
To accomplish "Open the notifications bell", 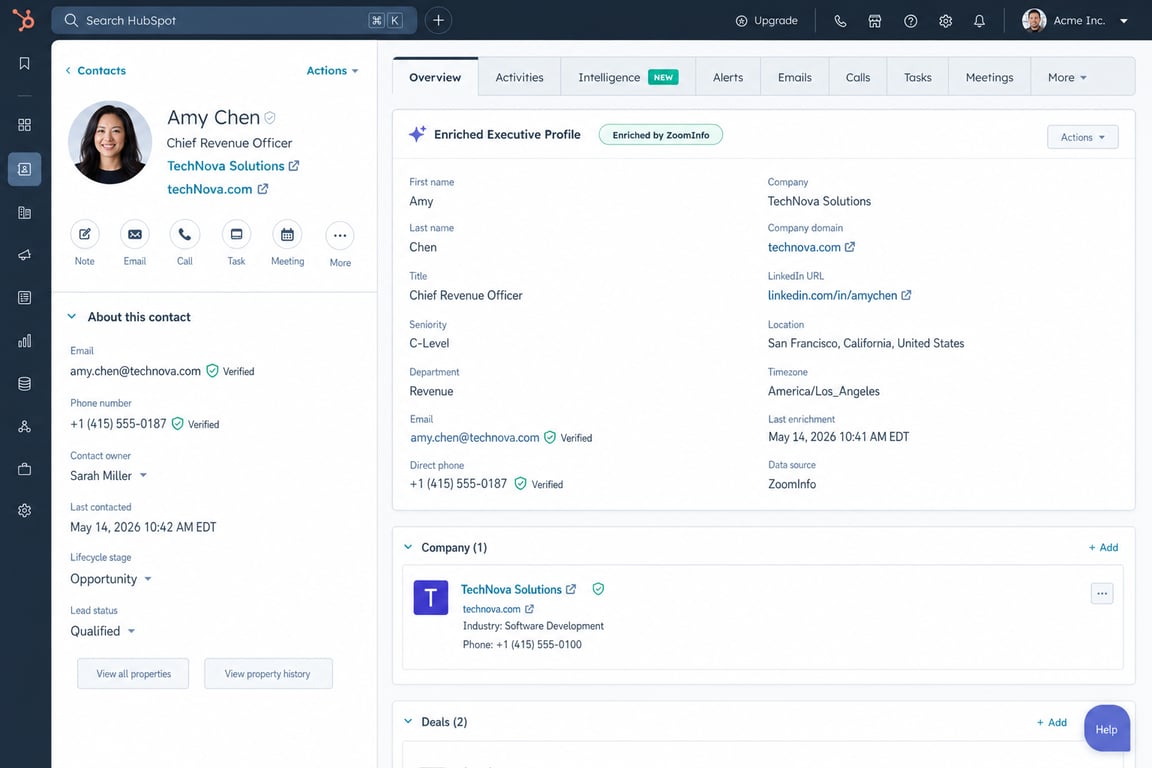I will click(979, 21).
